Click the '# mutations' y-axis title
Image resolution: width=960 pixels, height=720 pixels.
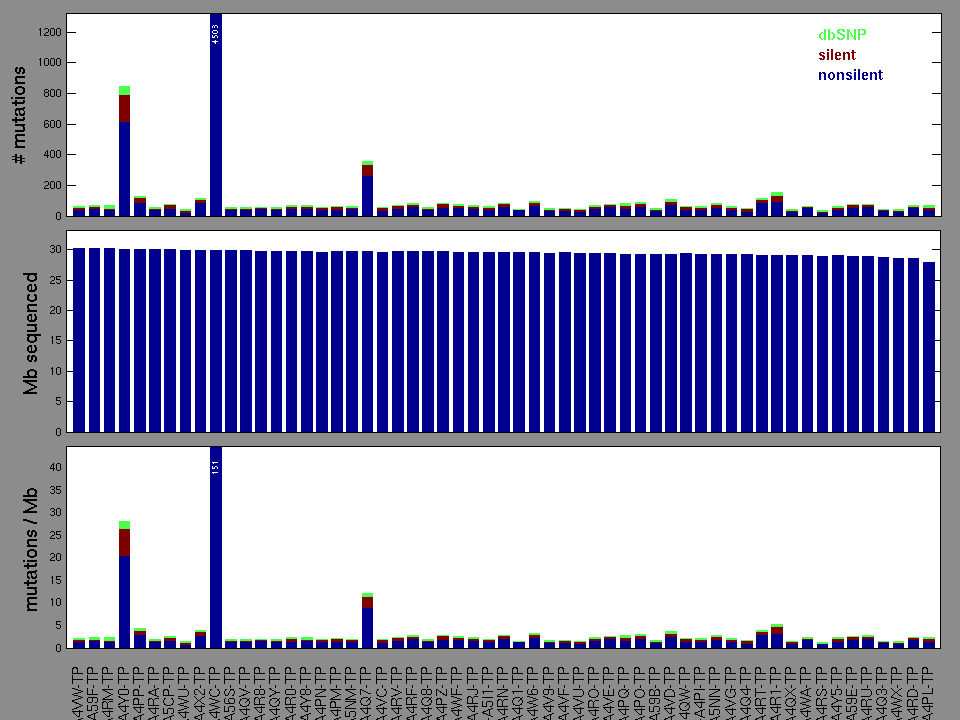tap(19, 117)
